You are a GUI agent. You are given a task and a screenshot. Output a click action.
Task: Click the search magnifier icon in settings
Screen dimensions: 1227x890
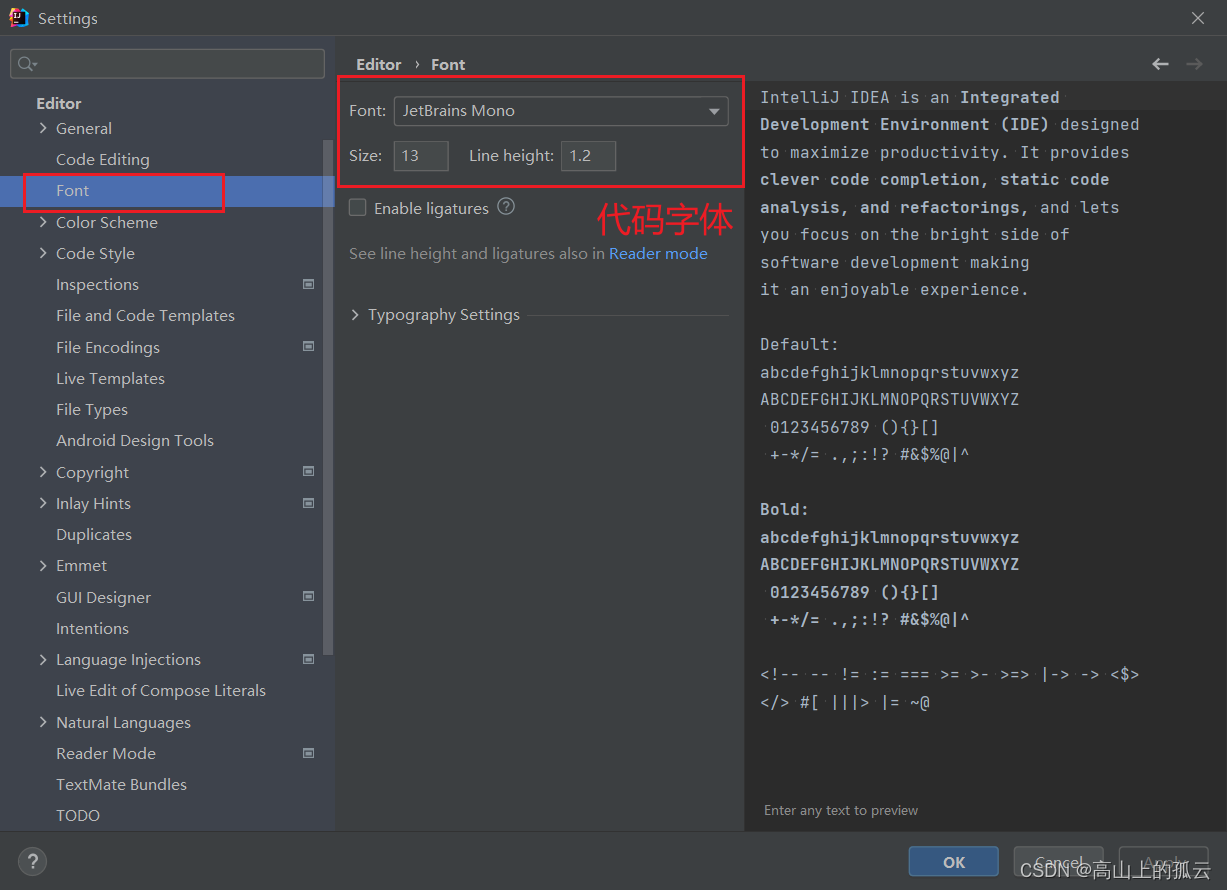pos(26,64)
